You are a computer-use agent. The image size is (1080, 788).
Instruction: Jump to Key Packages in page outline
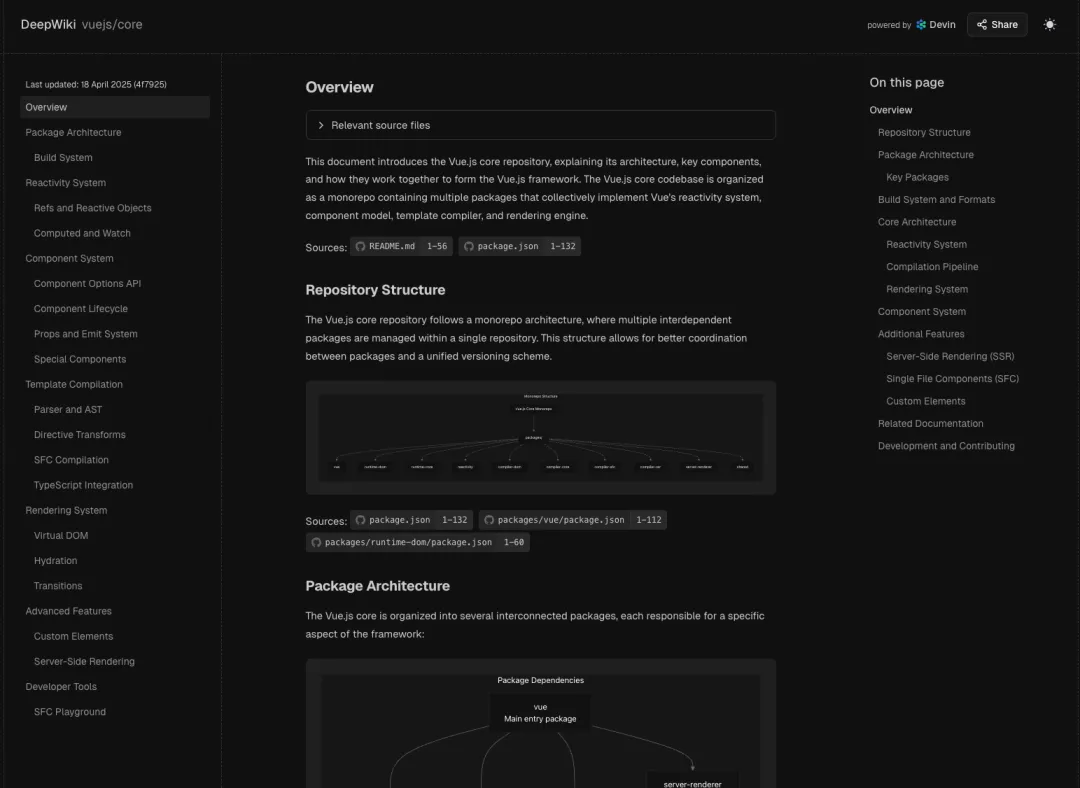pyautogui.click(x=917, y=177)
